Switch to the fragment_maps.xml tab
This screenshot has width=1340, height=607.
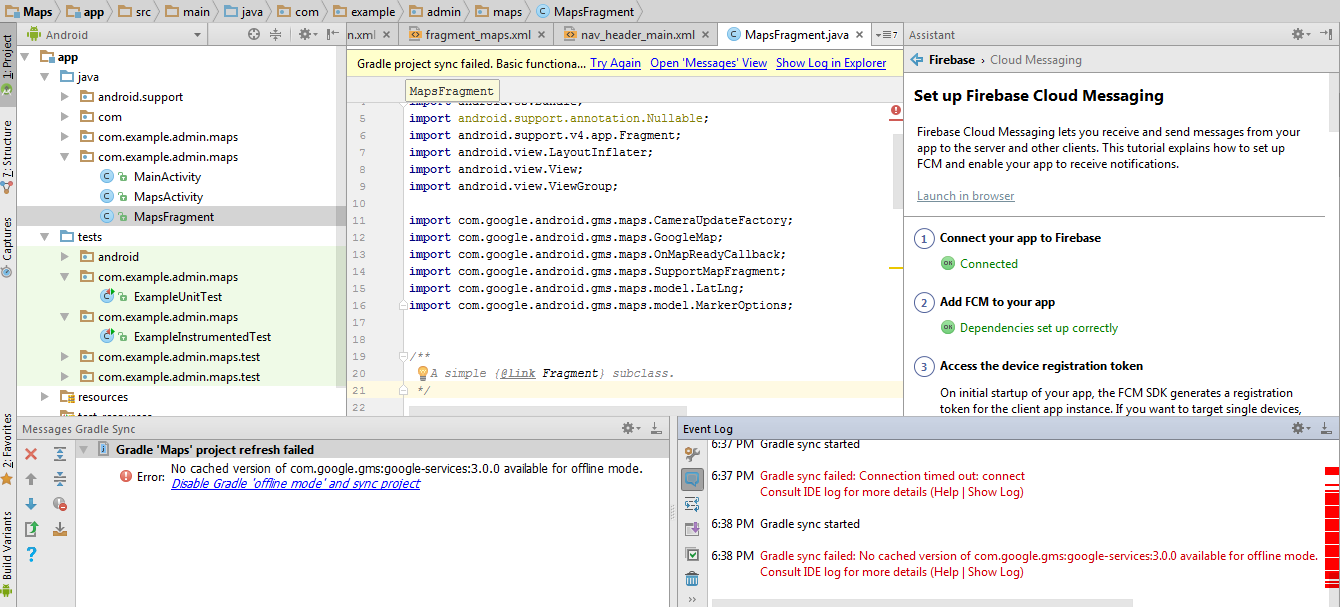tap(477, 35)
